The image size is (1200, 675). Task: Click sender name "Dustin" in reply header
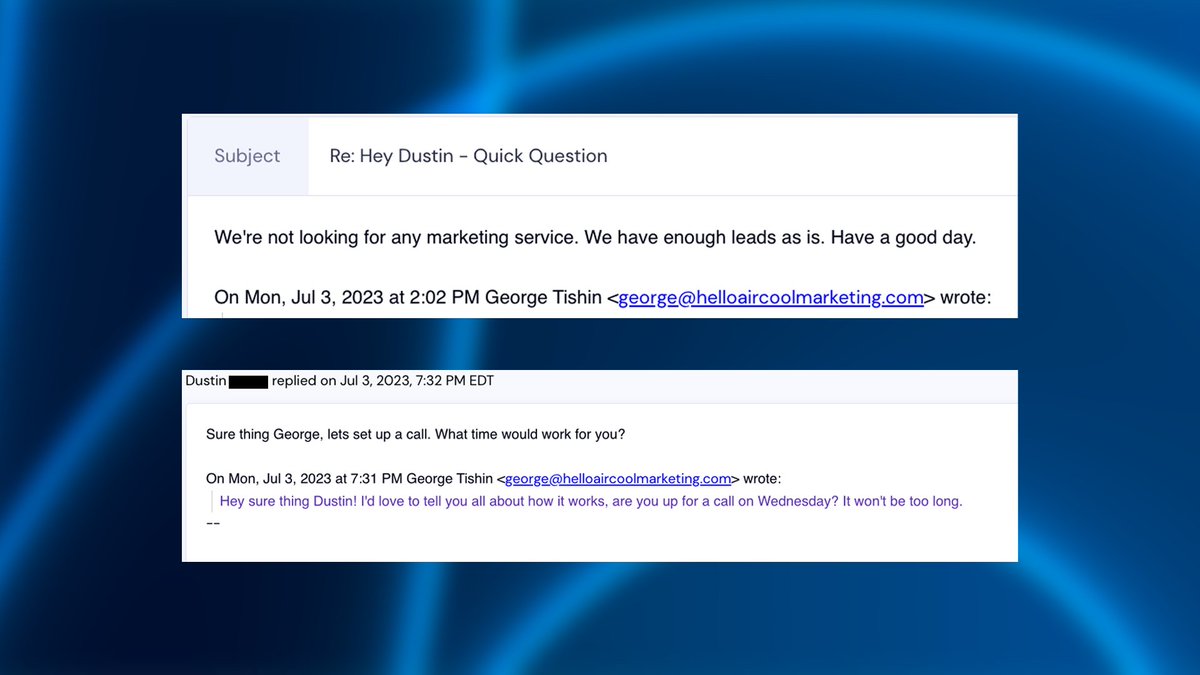[x=206, y=381]
